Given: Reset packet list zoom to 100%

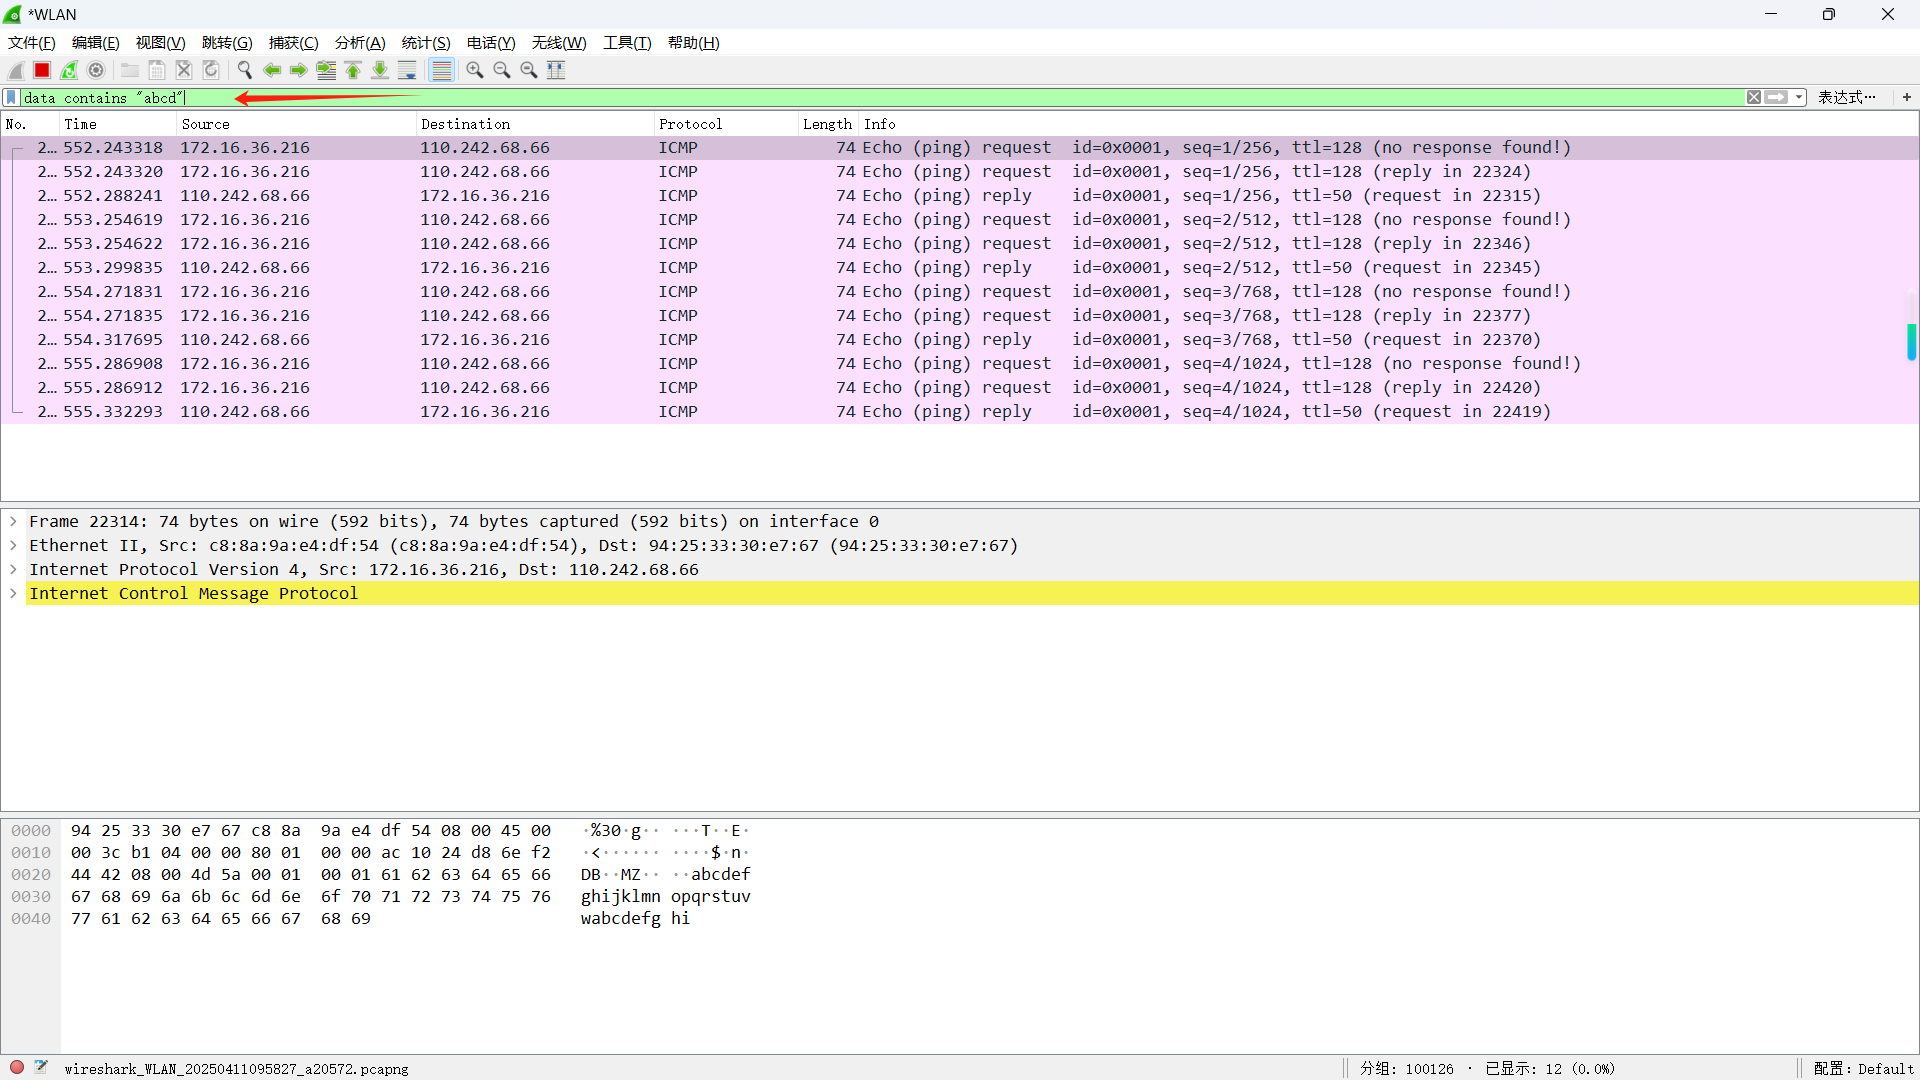Looking at the screenshot, I should click(529, 70).
